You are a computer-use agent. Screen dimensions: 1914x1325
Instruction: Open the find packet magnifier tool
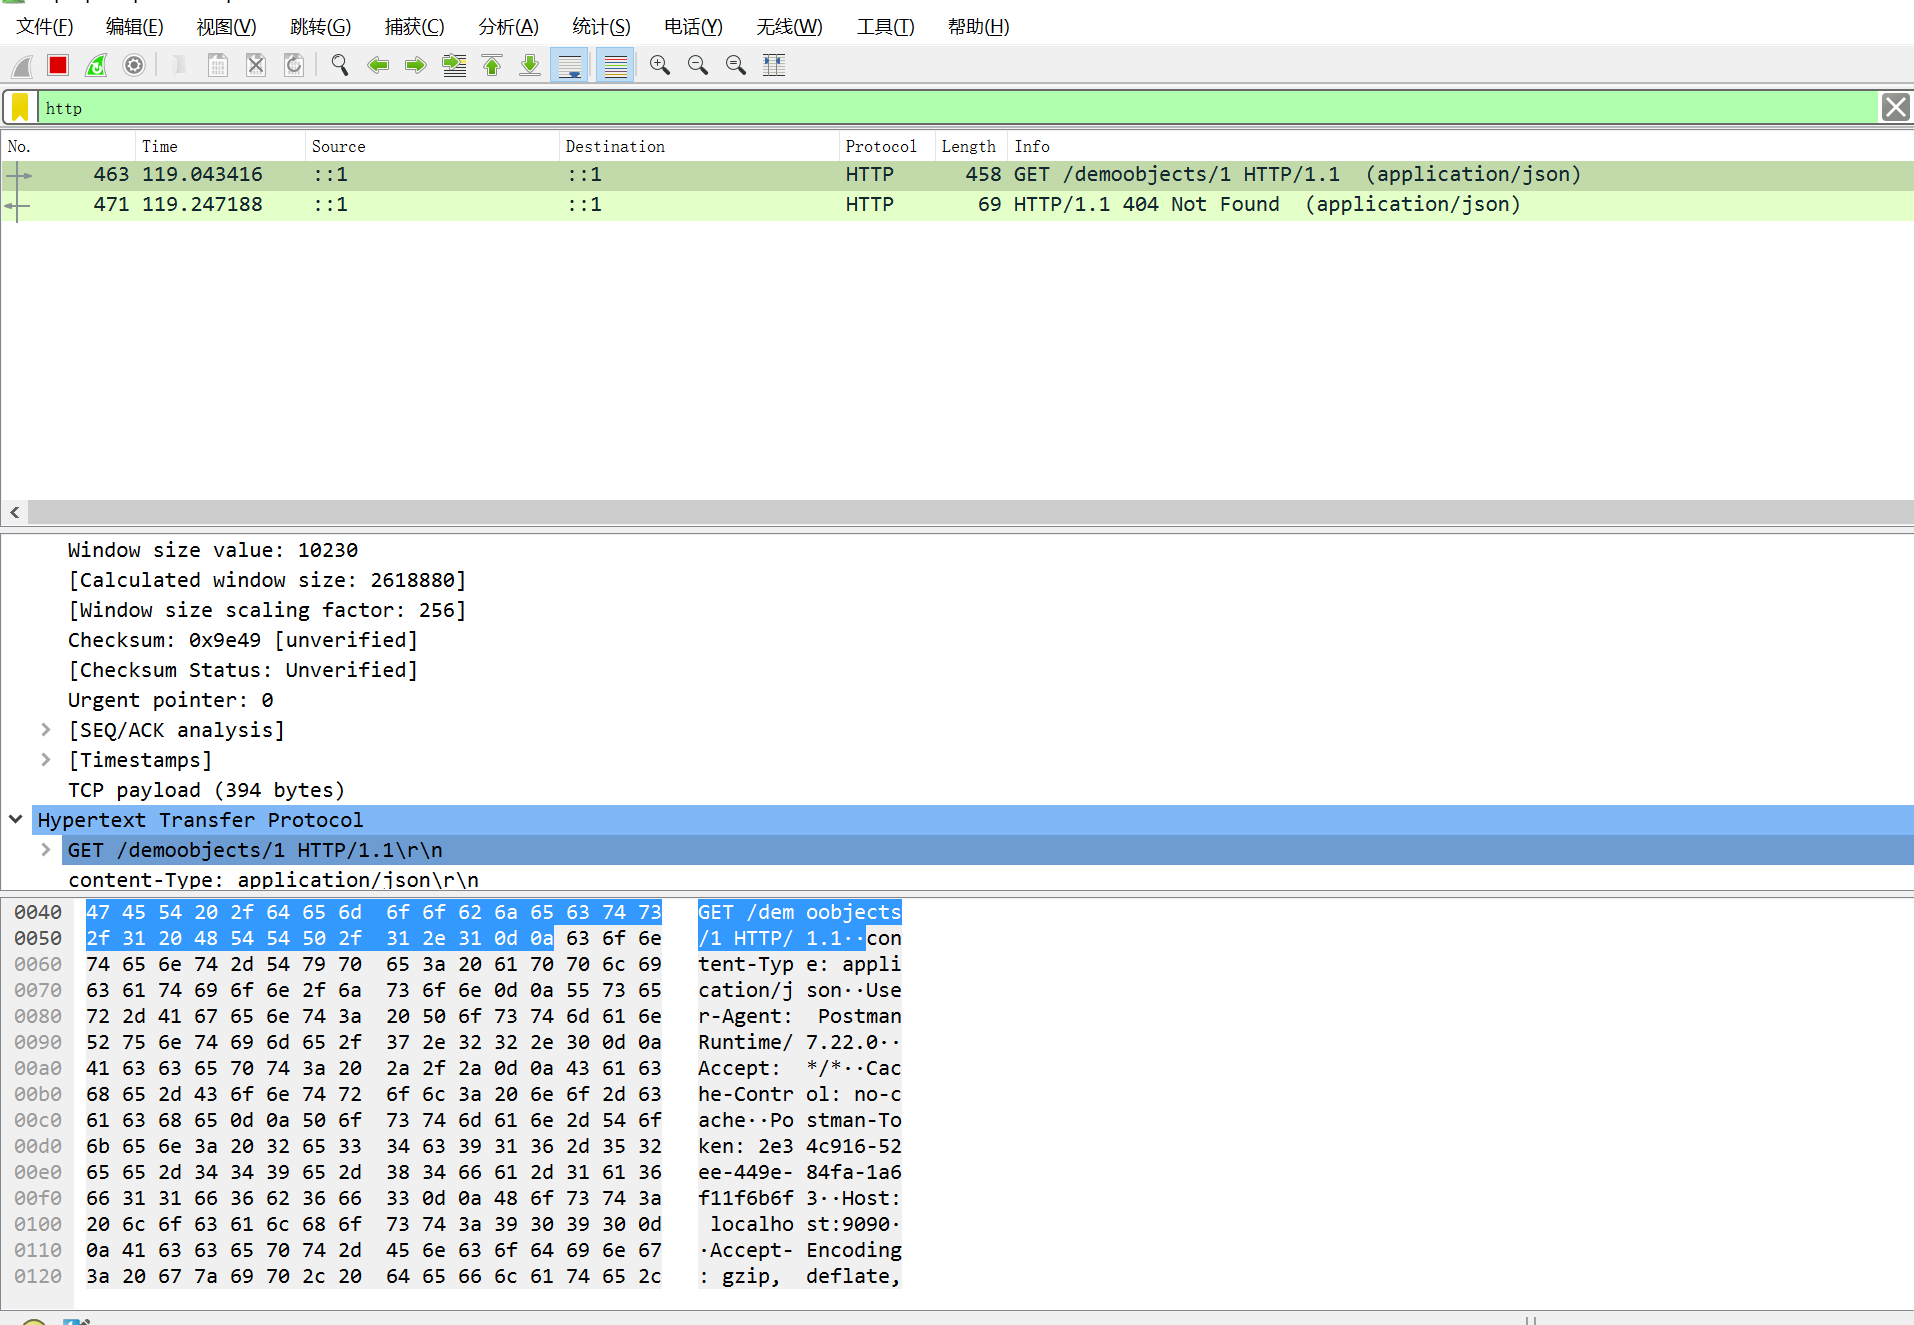tap(339, 65)
